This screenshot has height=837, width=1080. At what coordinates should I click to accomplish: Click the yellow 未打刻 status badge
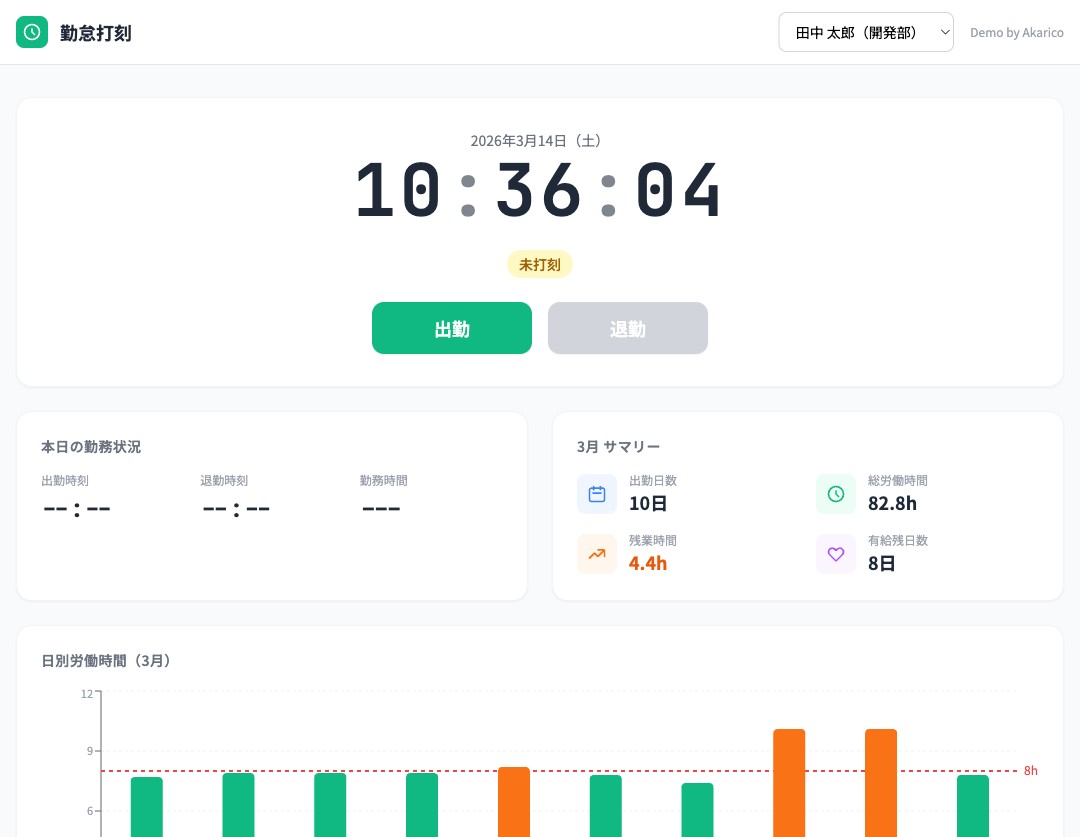(x=540, y=264)
